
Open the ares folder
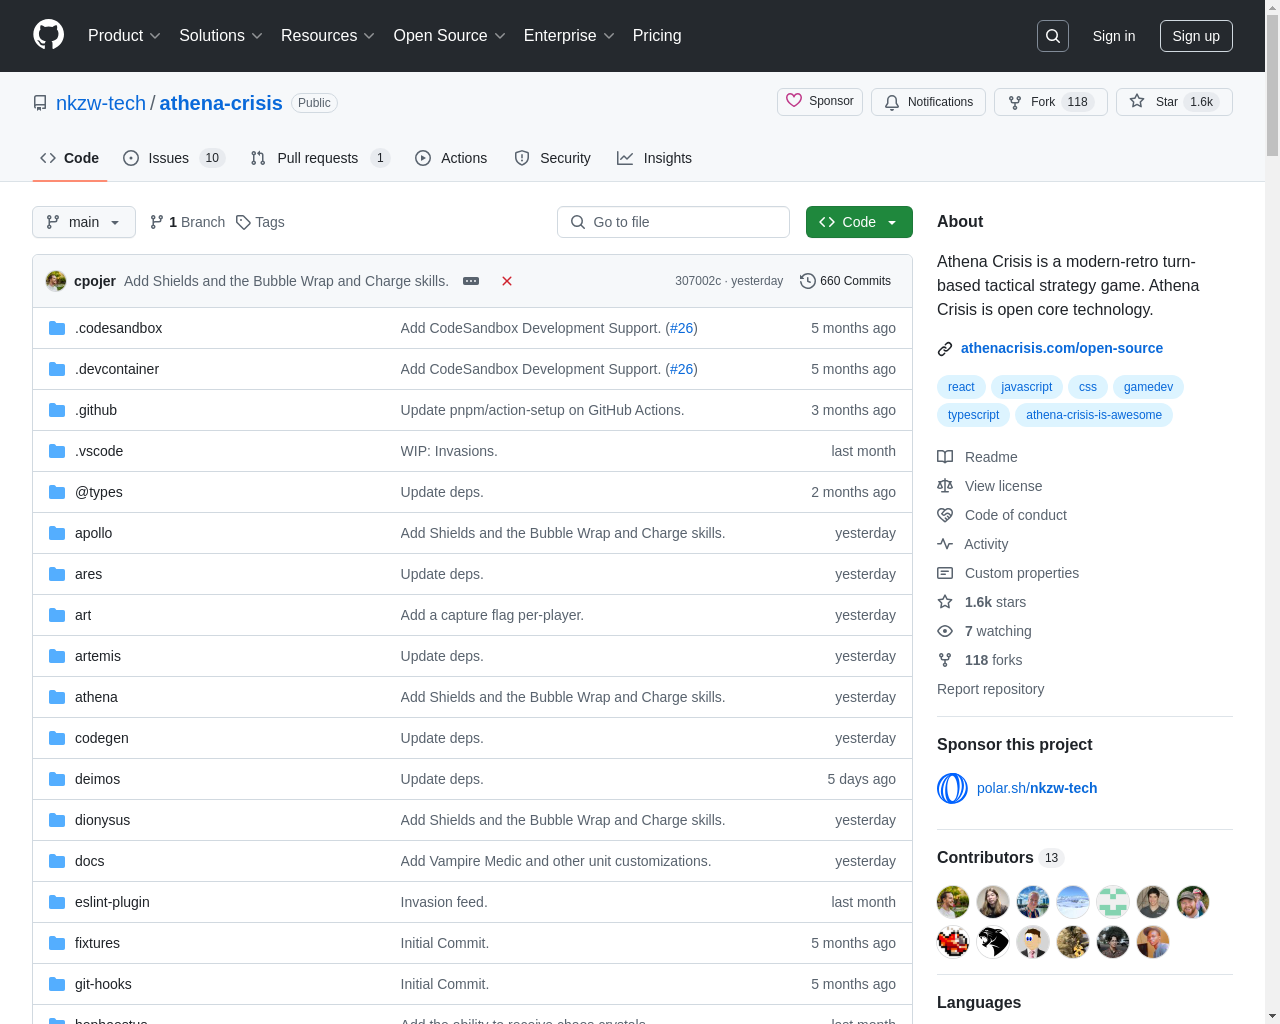tap(88, 574)
